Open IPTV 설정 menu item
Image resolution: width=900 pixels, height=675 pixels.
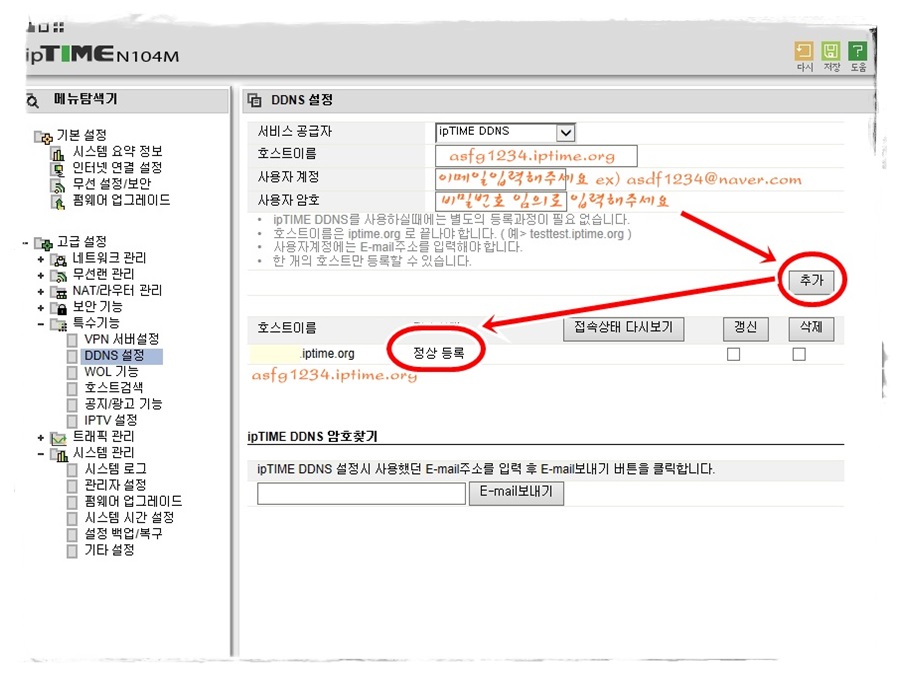(111, 421)
